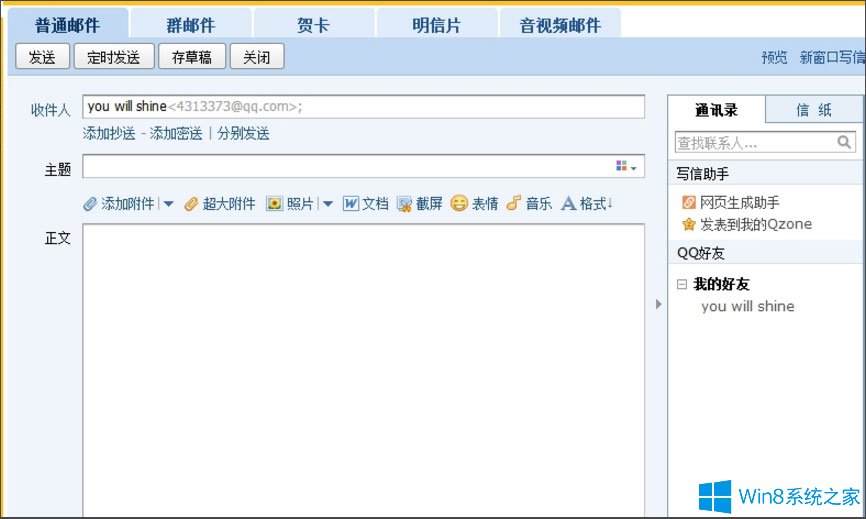Select the 通讯录 panel tab
Screen dimensions: 866x519
(716, 110)
